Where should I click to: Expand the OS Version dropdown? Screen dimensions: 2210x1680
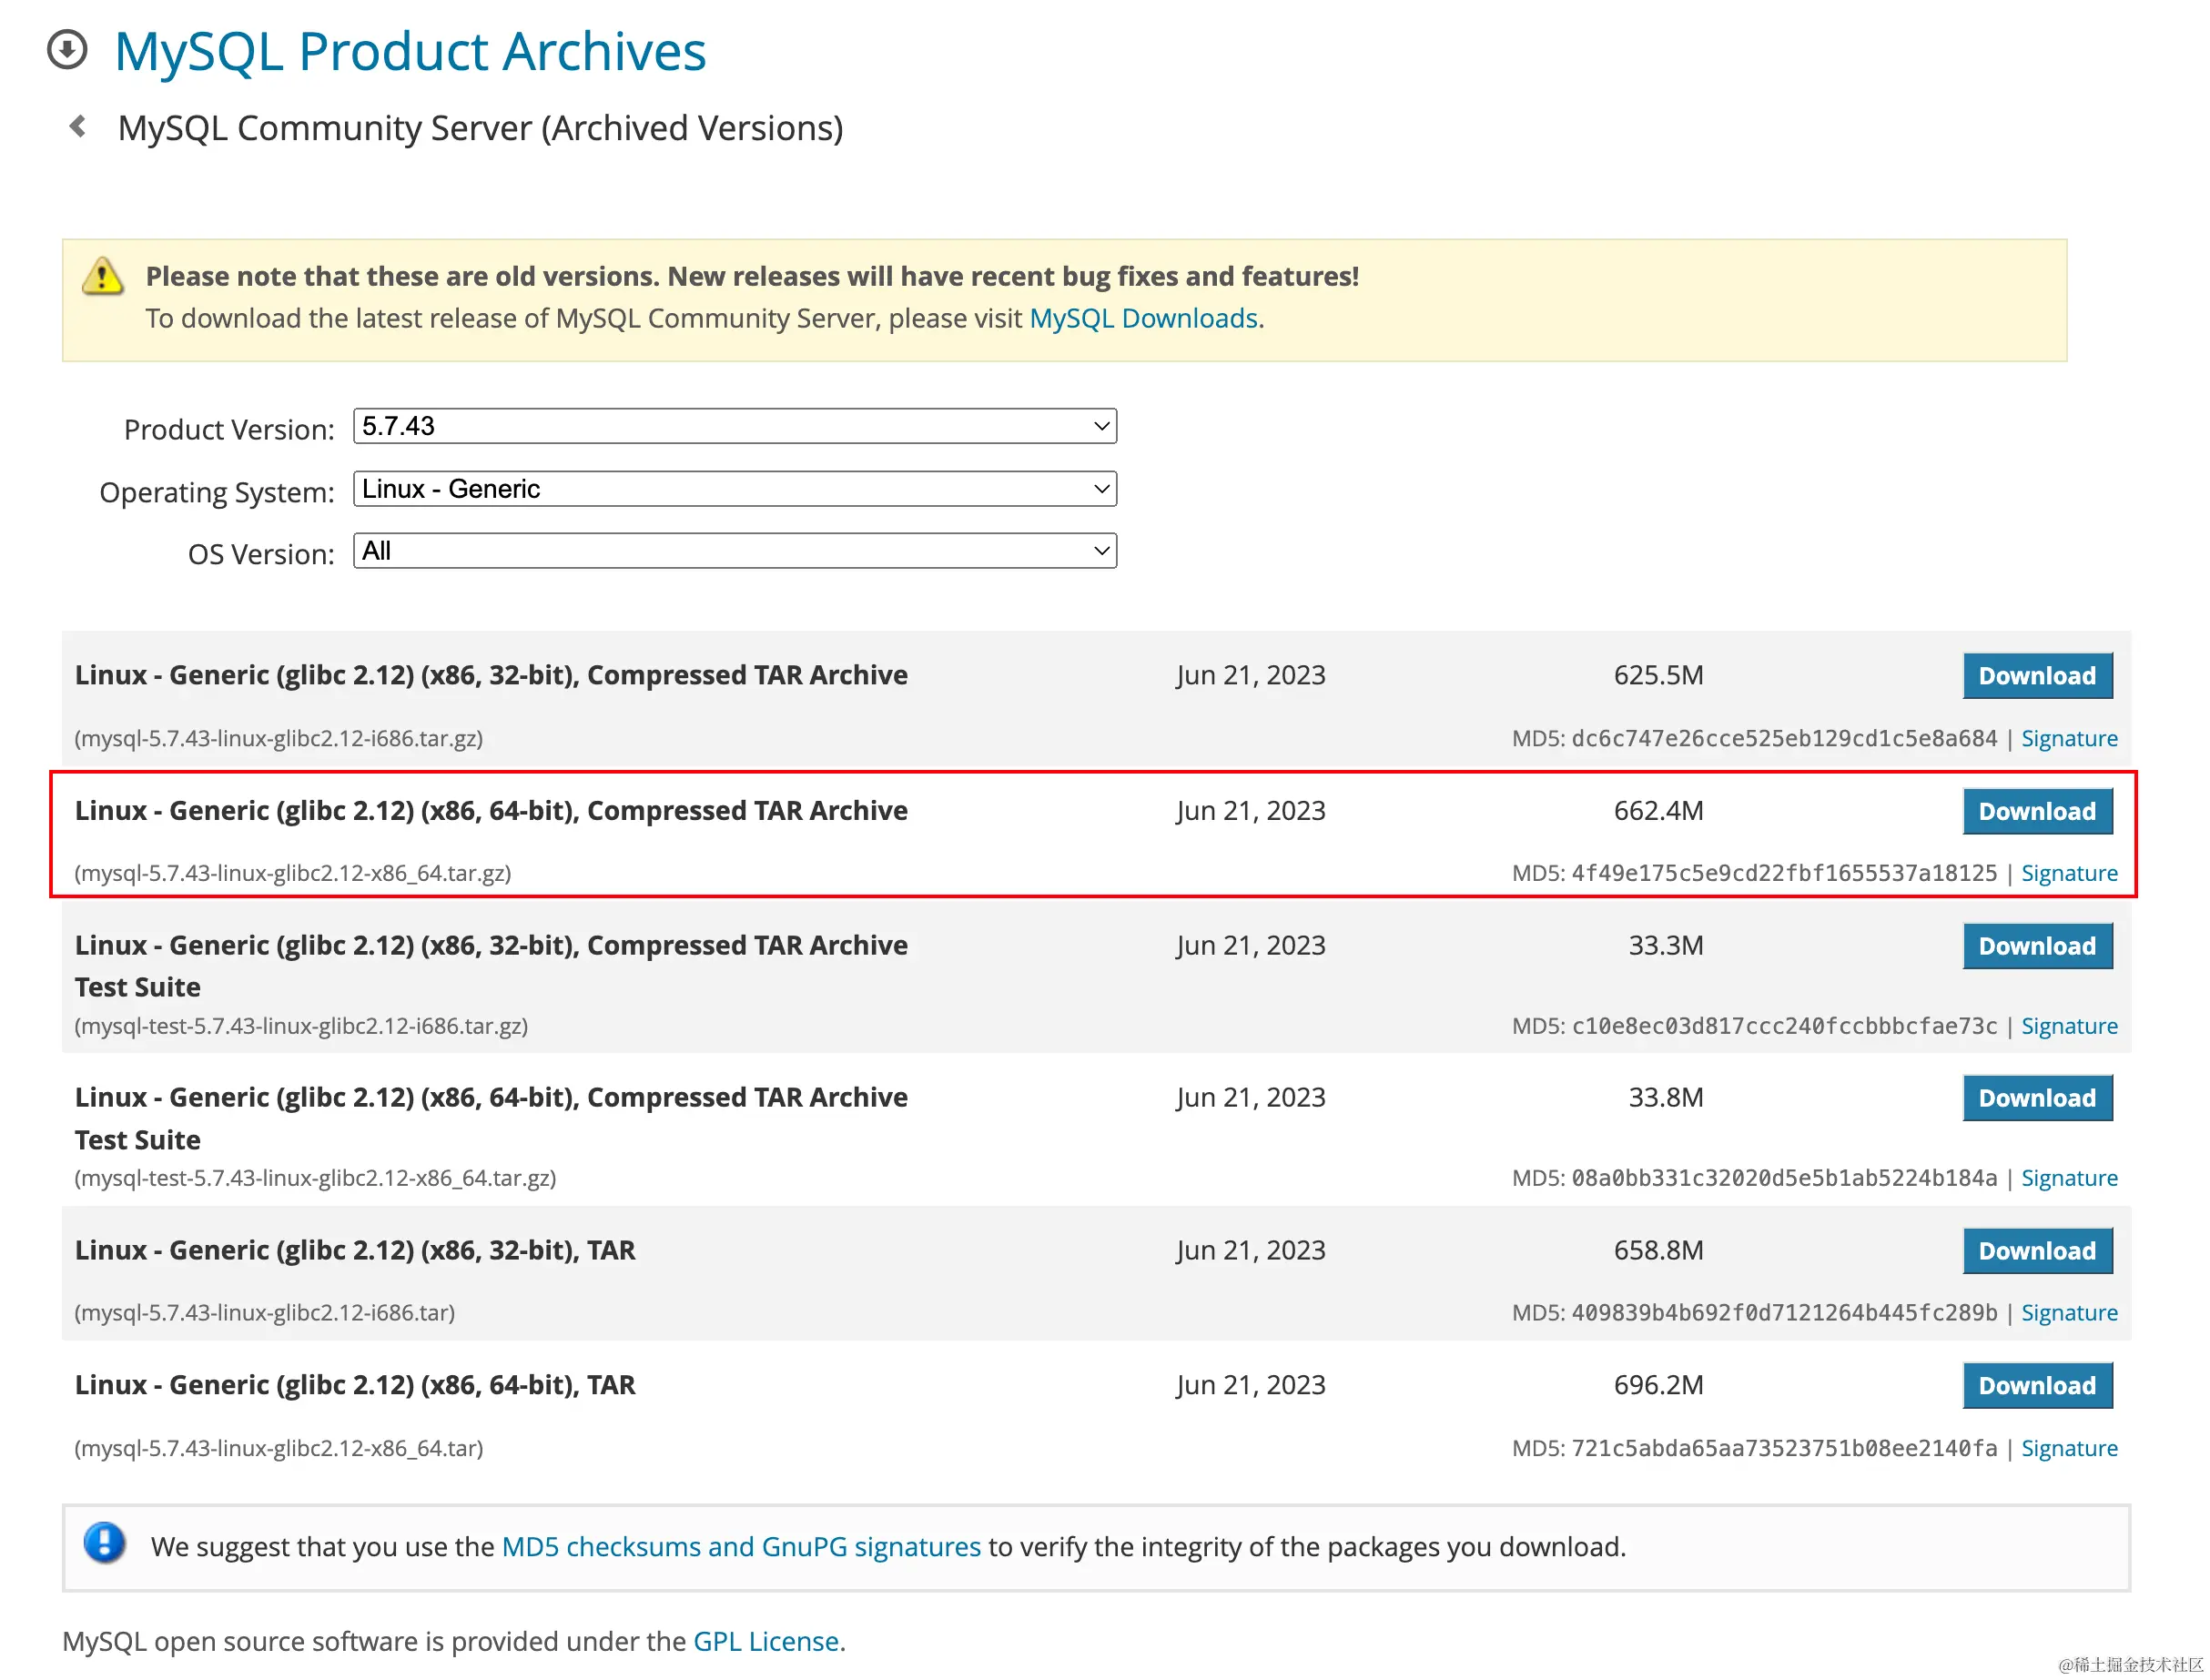point(734,551)
